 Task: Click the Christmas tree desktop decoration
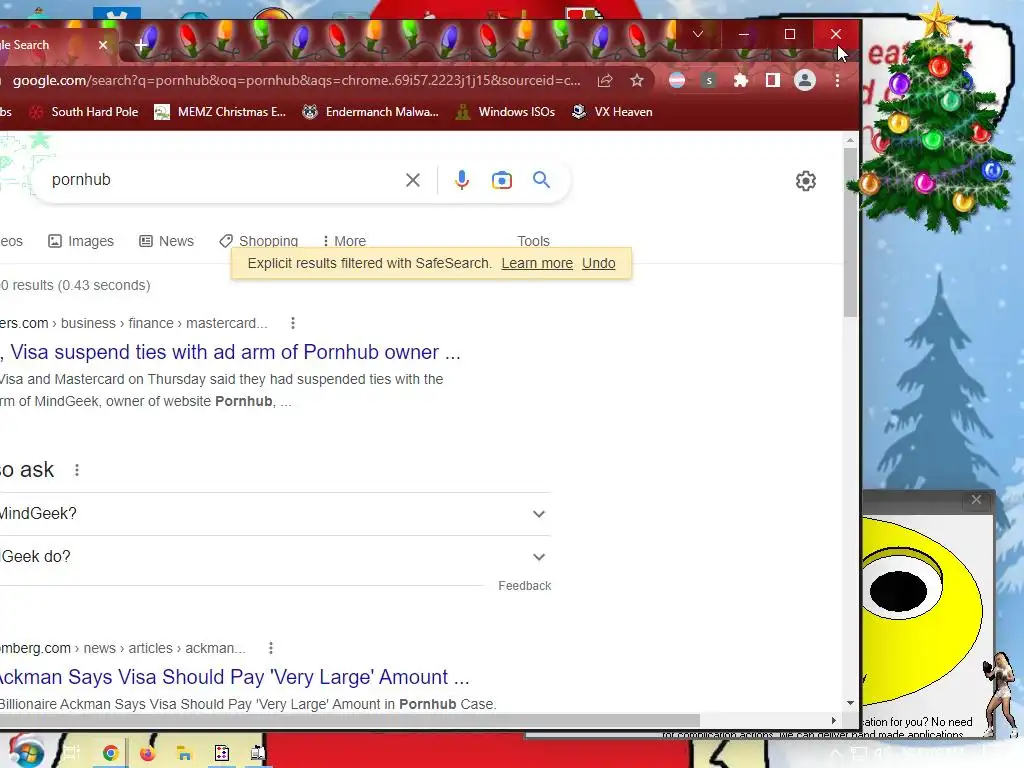click(934, 124)
